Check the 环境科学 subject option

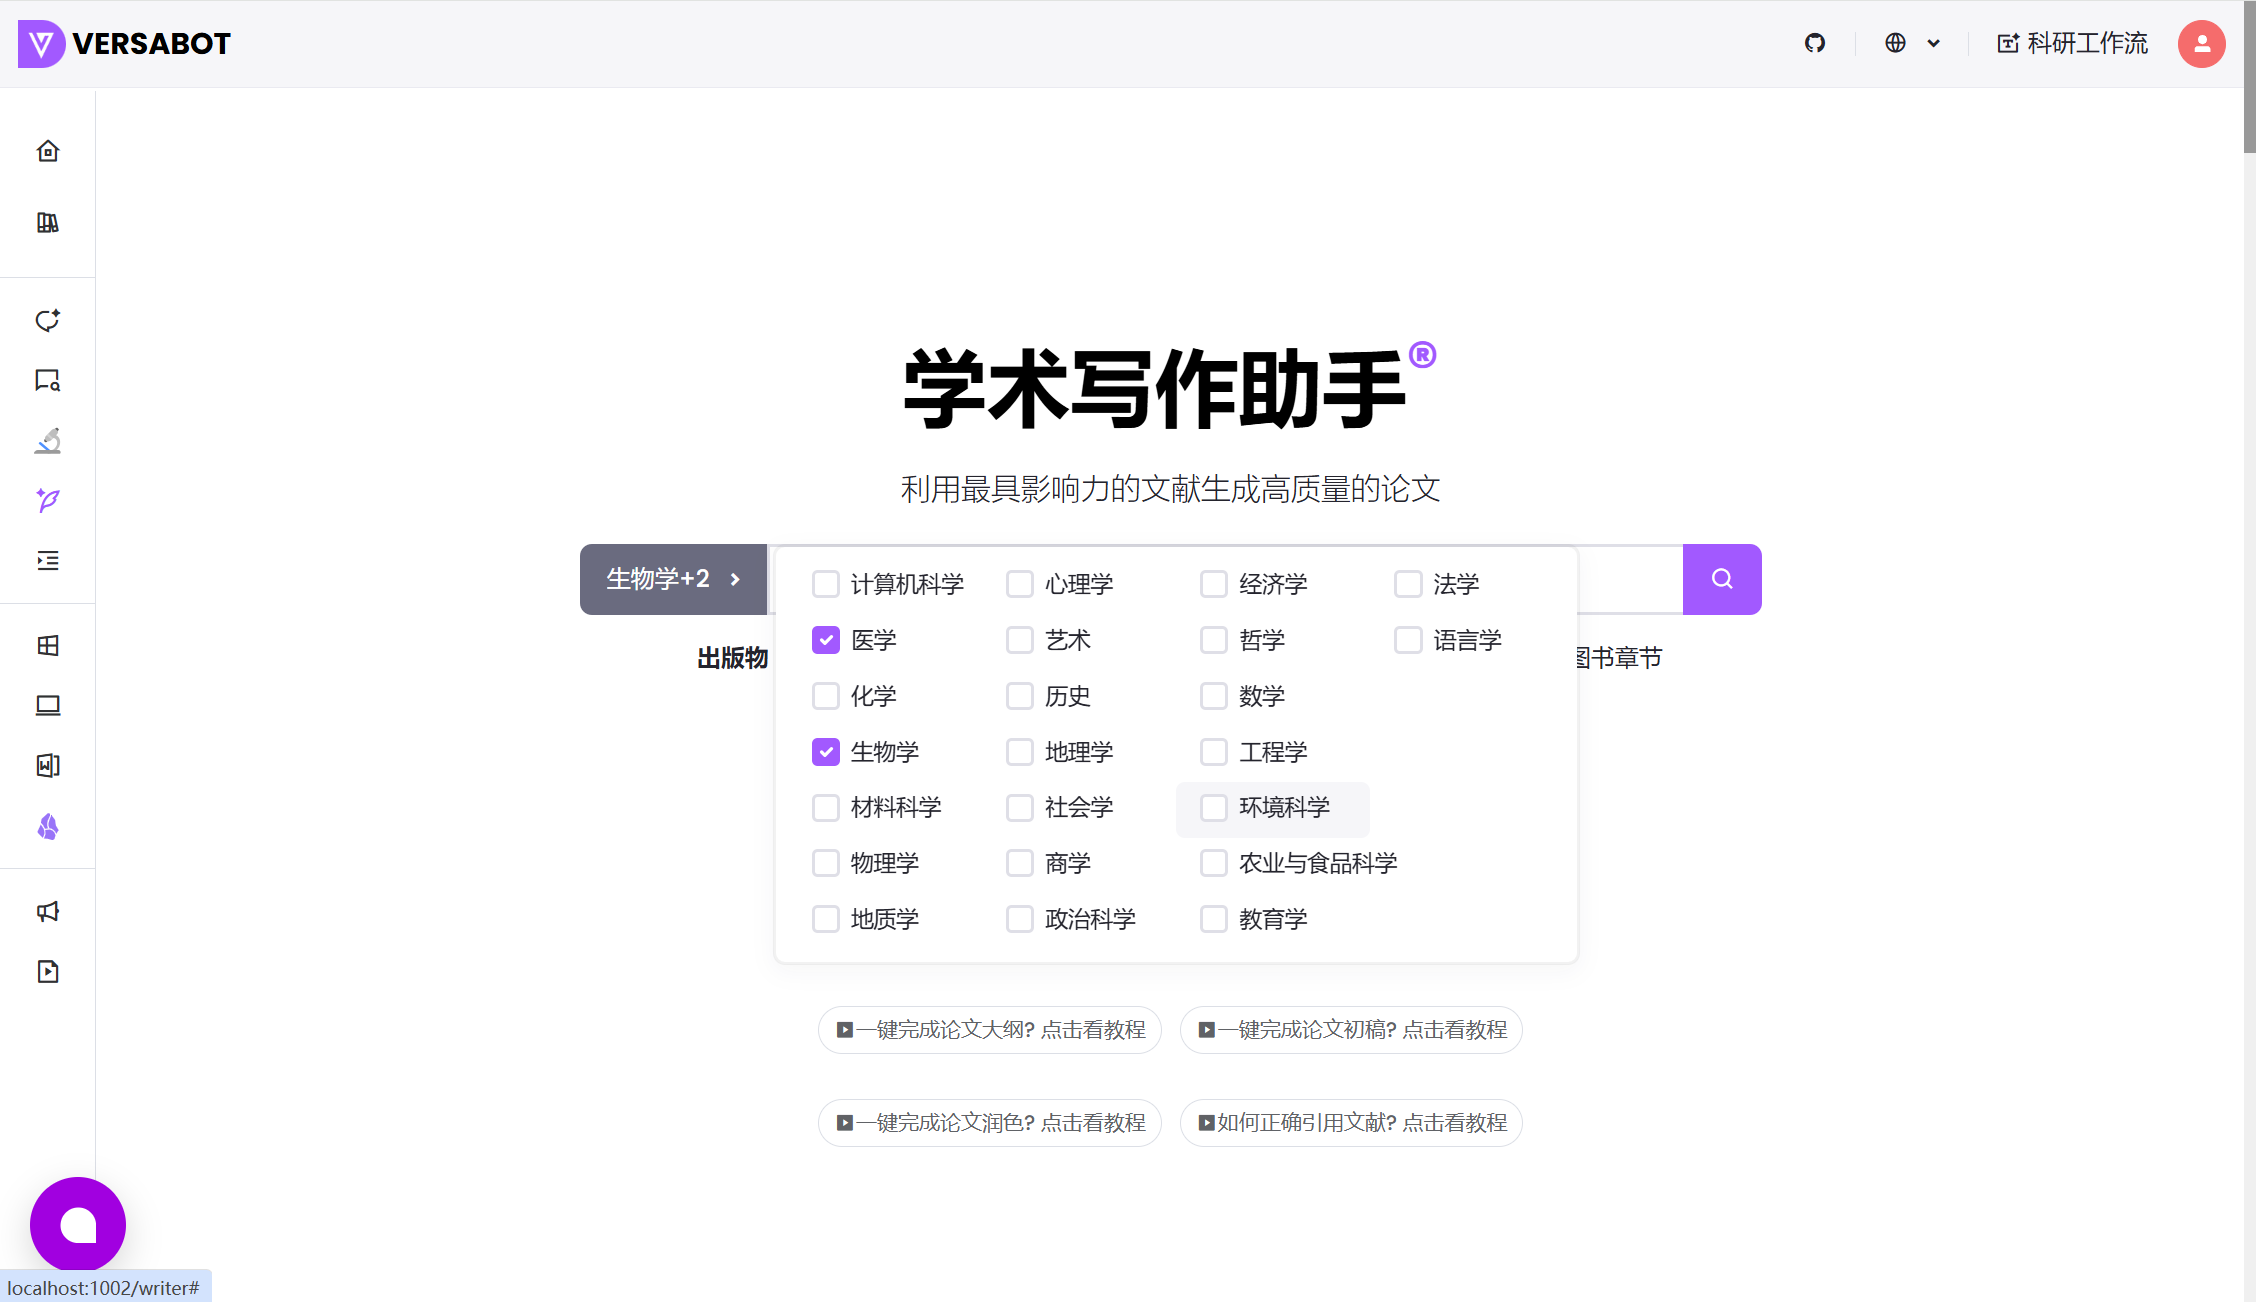point(1214,808)
